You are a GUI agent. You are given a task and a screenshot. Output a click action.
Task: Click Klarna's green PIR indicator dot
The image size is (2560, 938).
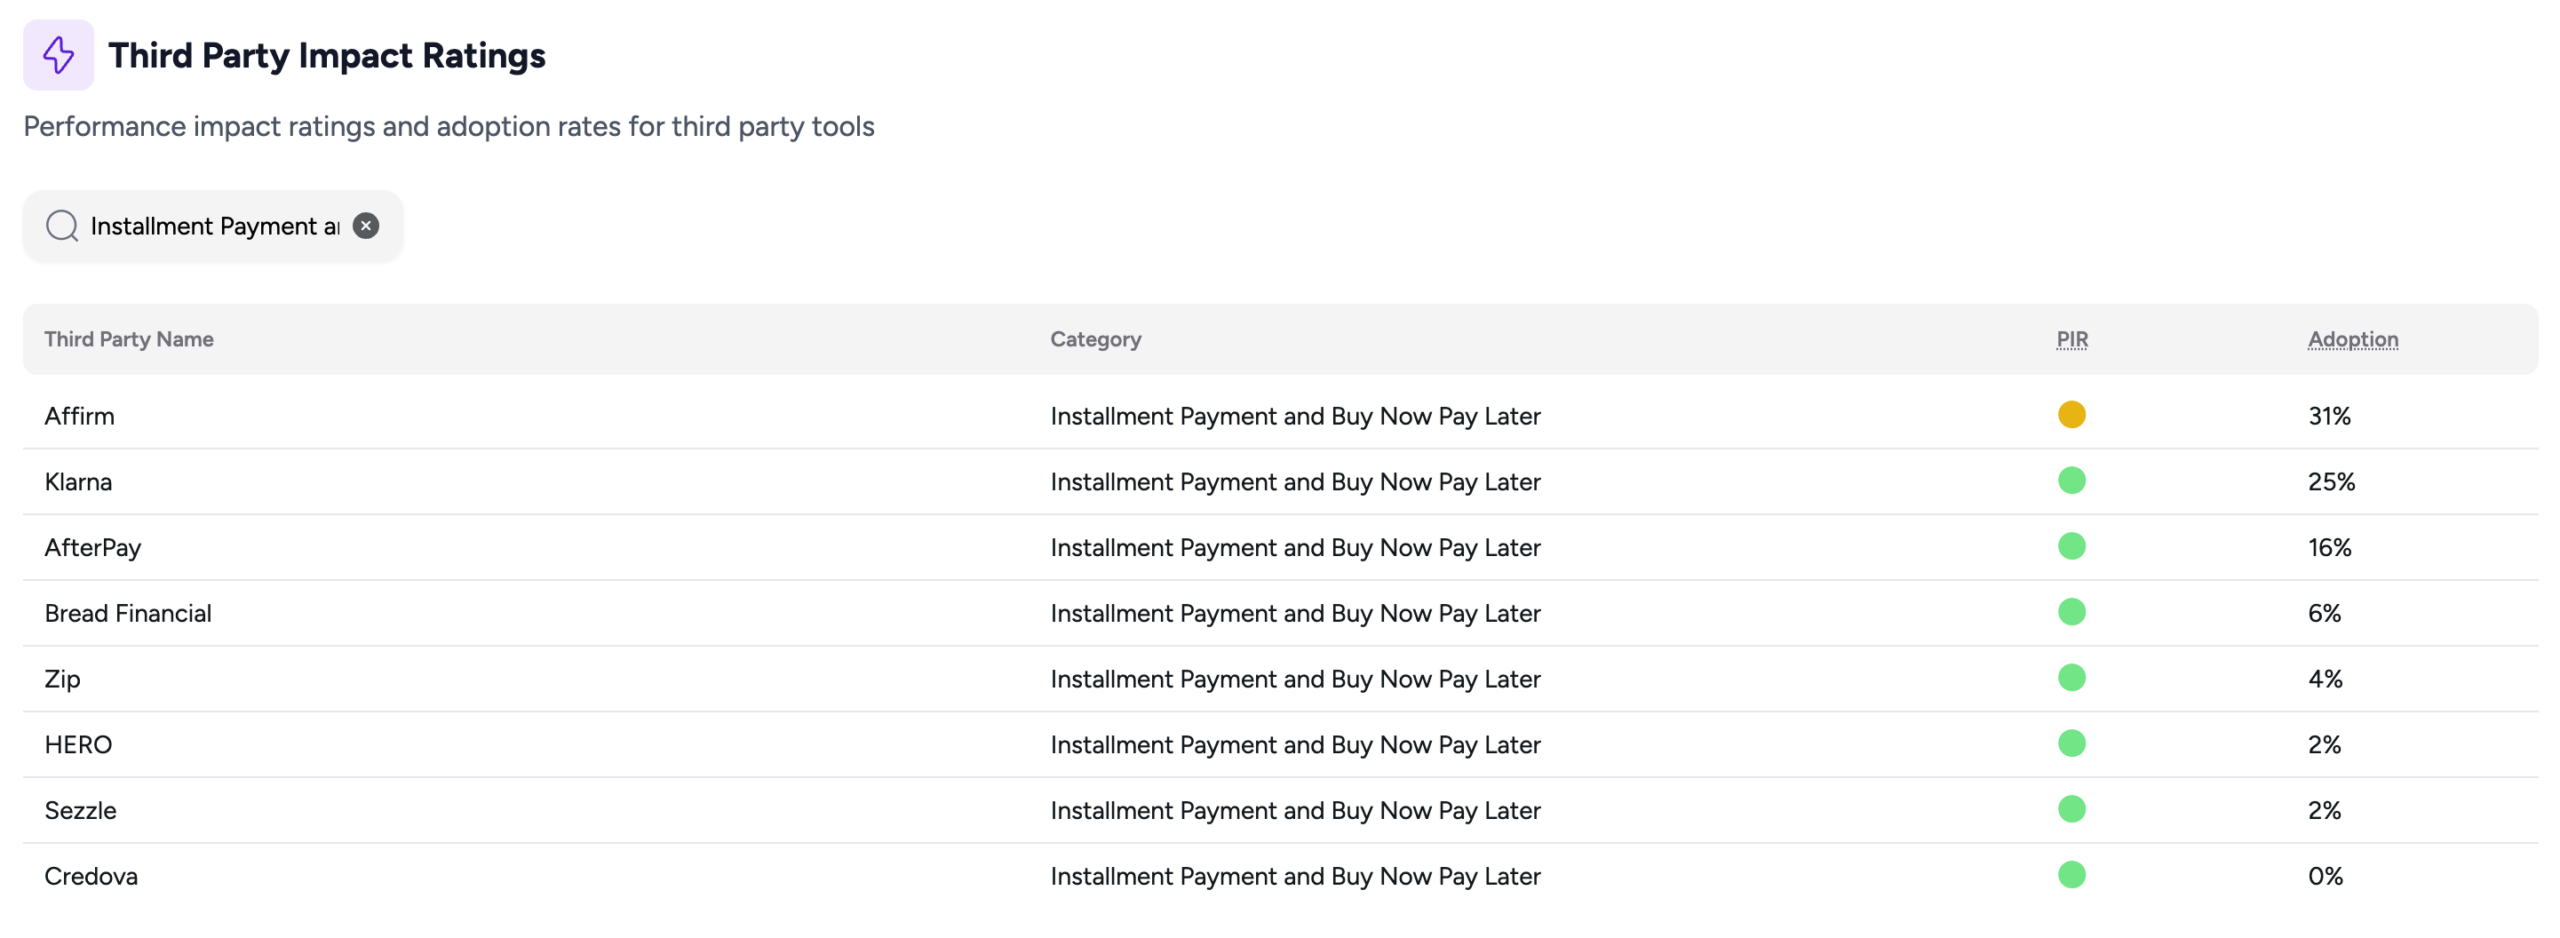pyautogui.click(x=2071, y=481)
